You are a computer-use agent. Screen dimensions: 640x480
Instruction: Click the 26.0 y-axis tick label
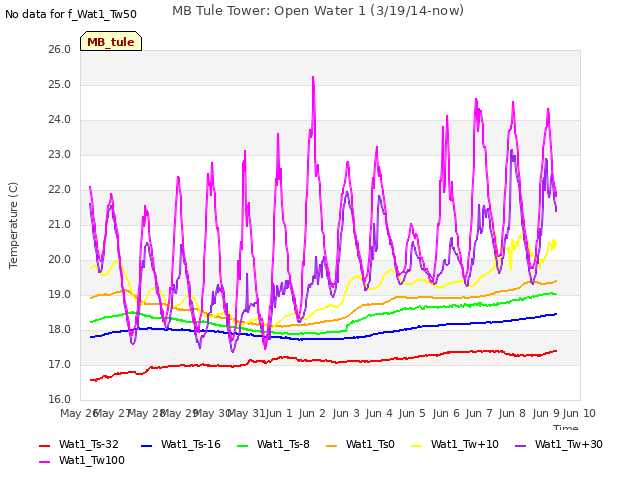(60, 49)
